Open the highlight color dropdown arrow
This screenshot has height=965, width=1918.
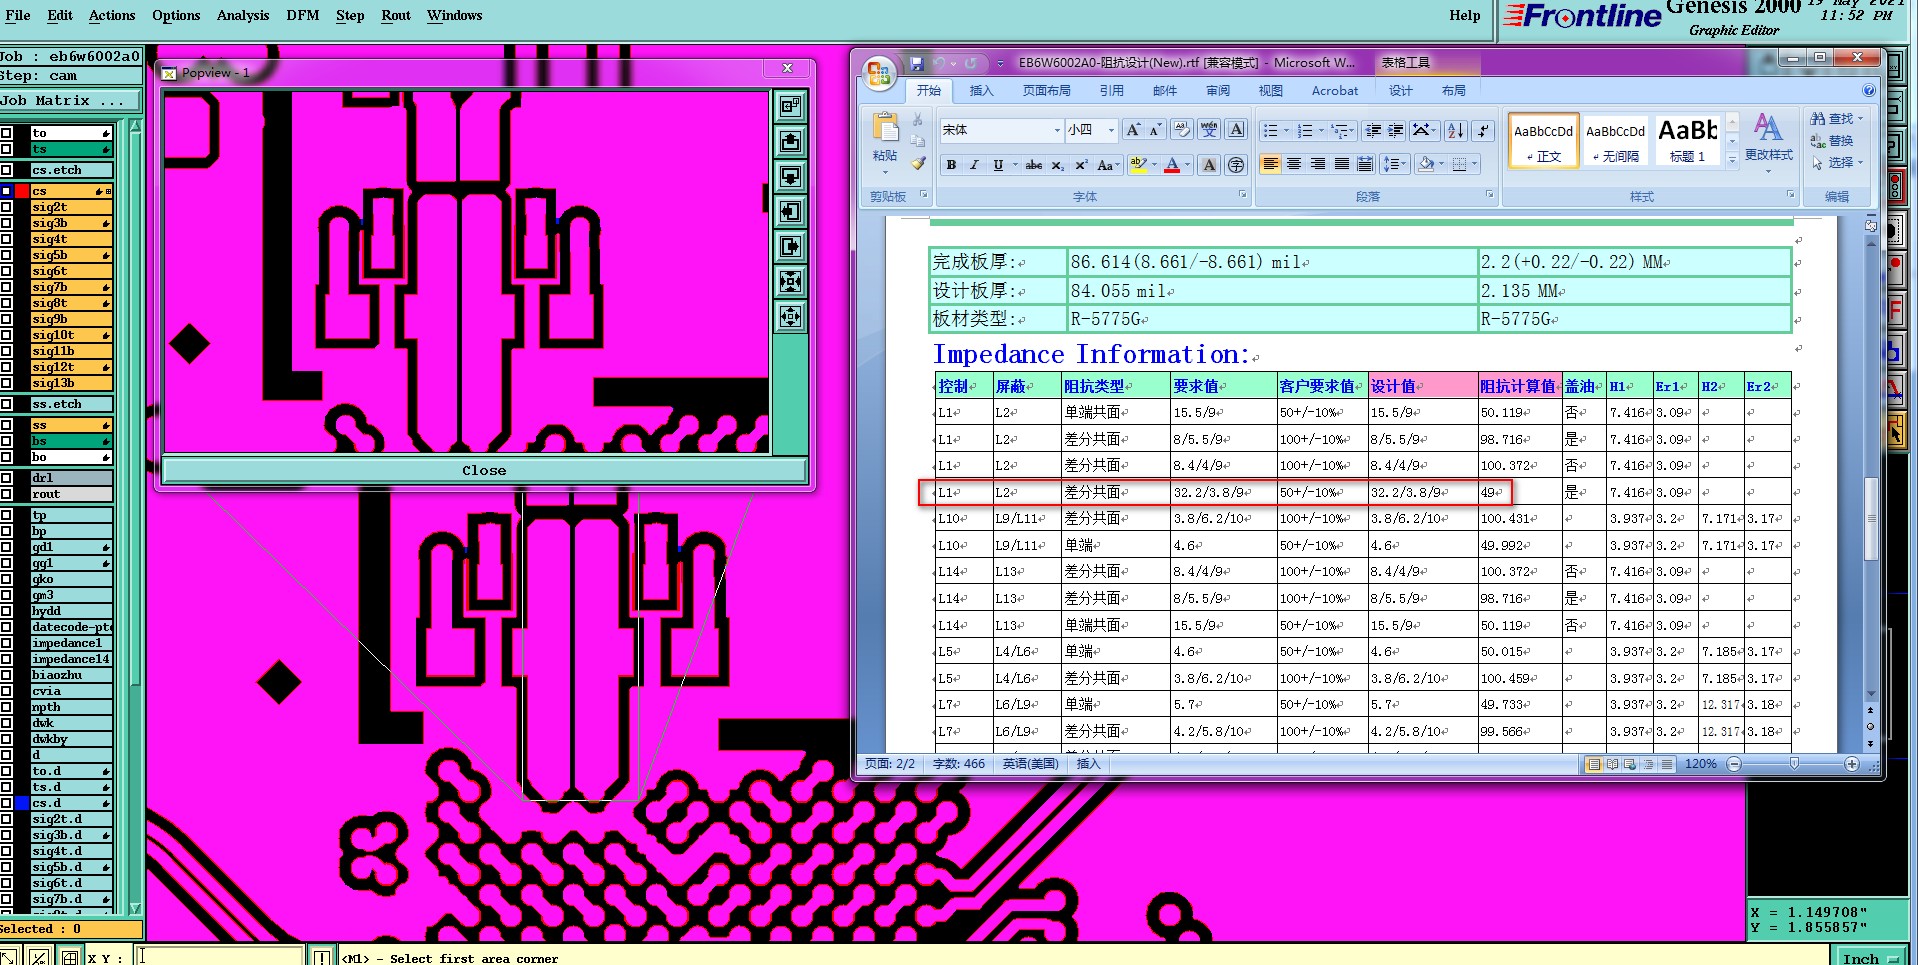pyautogui.click(x=1154, y=165)
